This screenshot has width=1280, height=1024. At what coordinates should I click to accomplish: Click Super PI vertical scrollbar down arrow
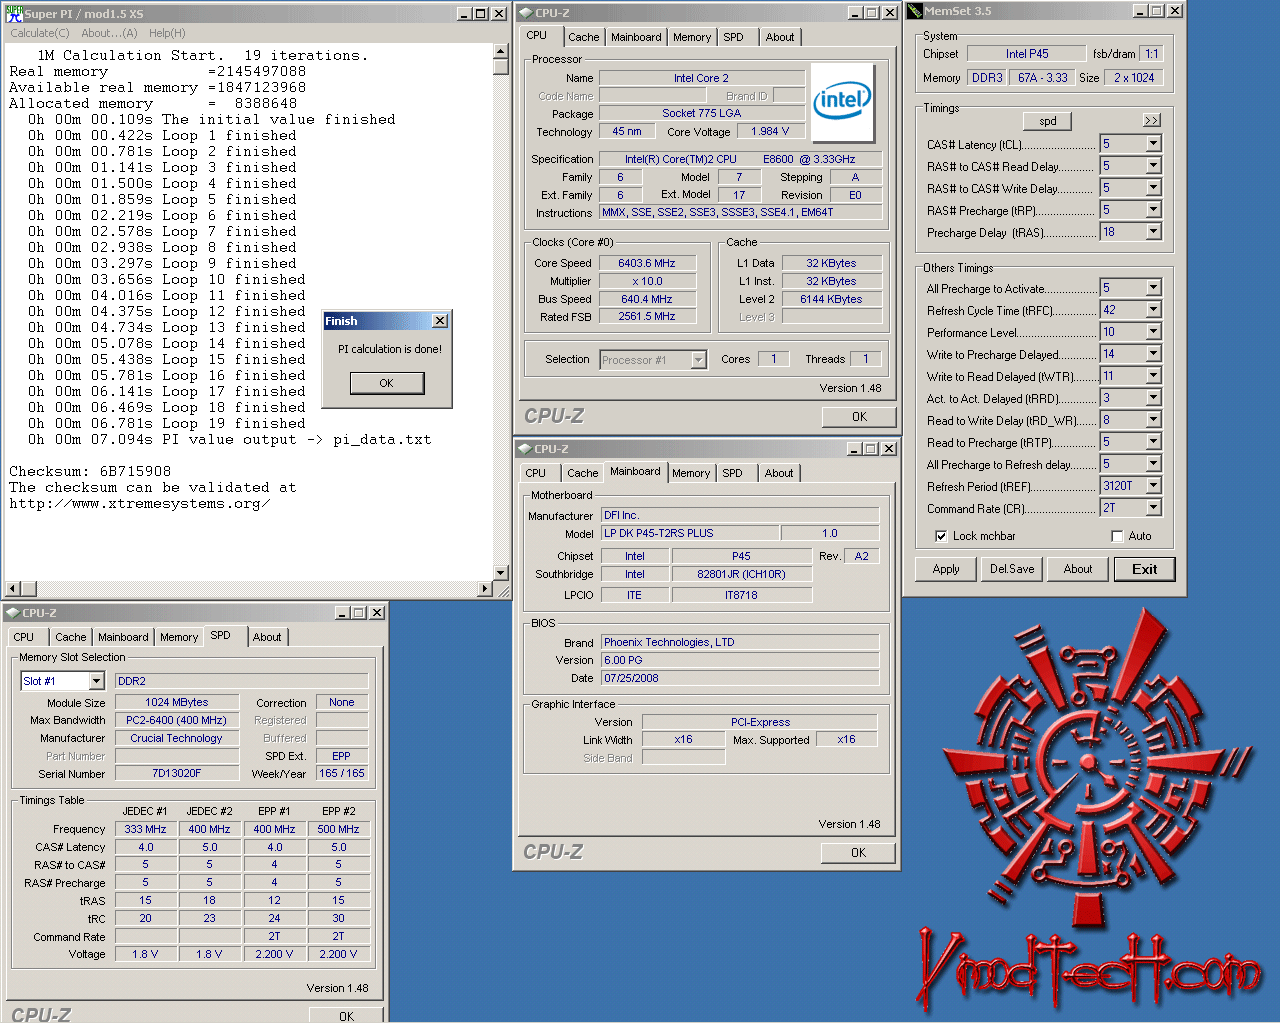click(501, 573)
